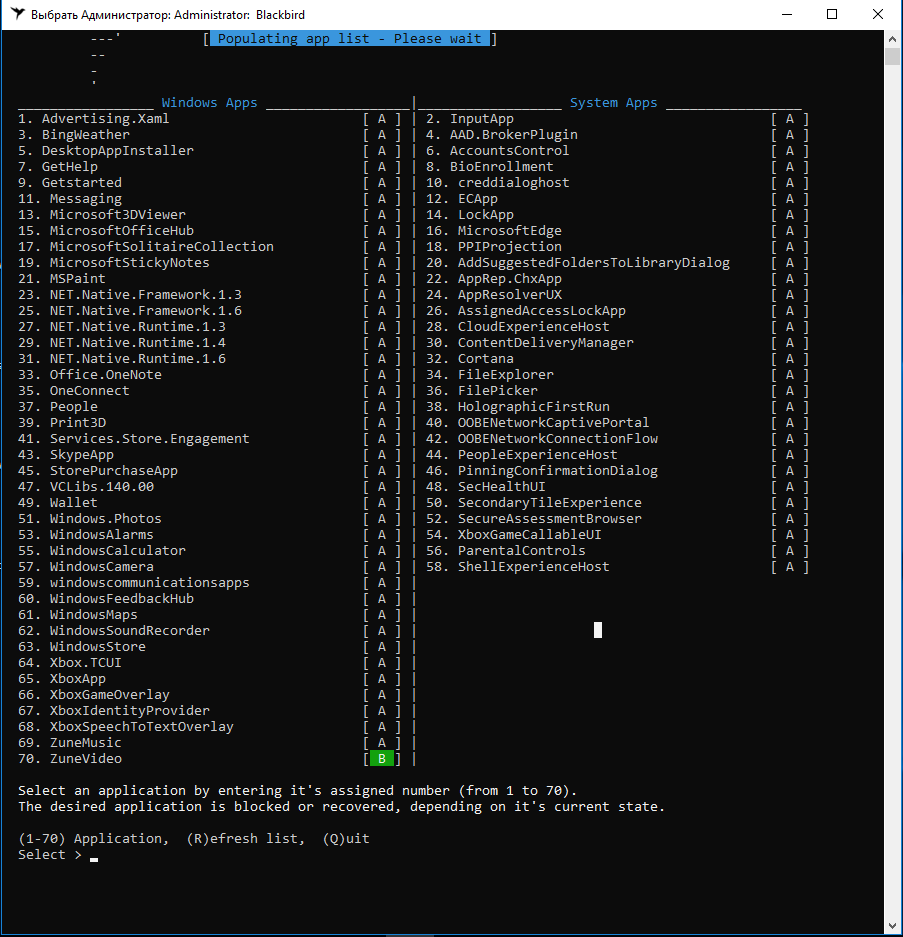Image resolution: width=903 pixels, height=937 pixels.
Task: Select the '15. MicrosoftOfficeHub' row
Action: (209, 231)
